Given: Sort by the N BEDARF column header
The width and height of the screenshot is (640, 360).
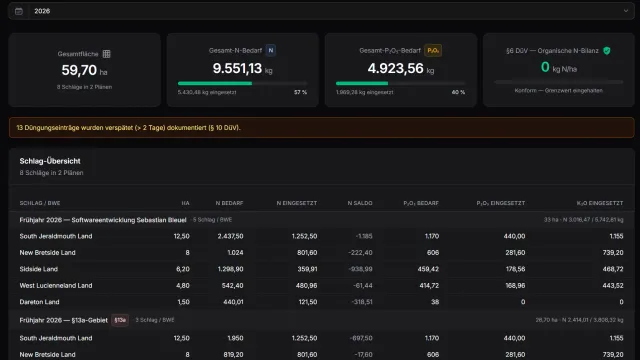Looking at the screenshot, I should click(x=229, y=203).
